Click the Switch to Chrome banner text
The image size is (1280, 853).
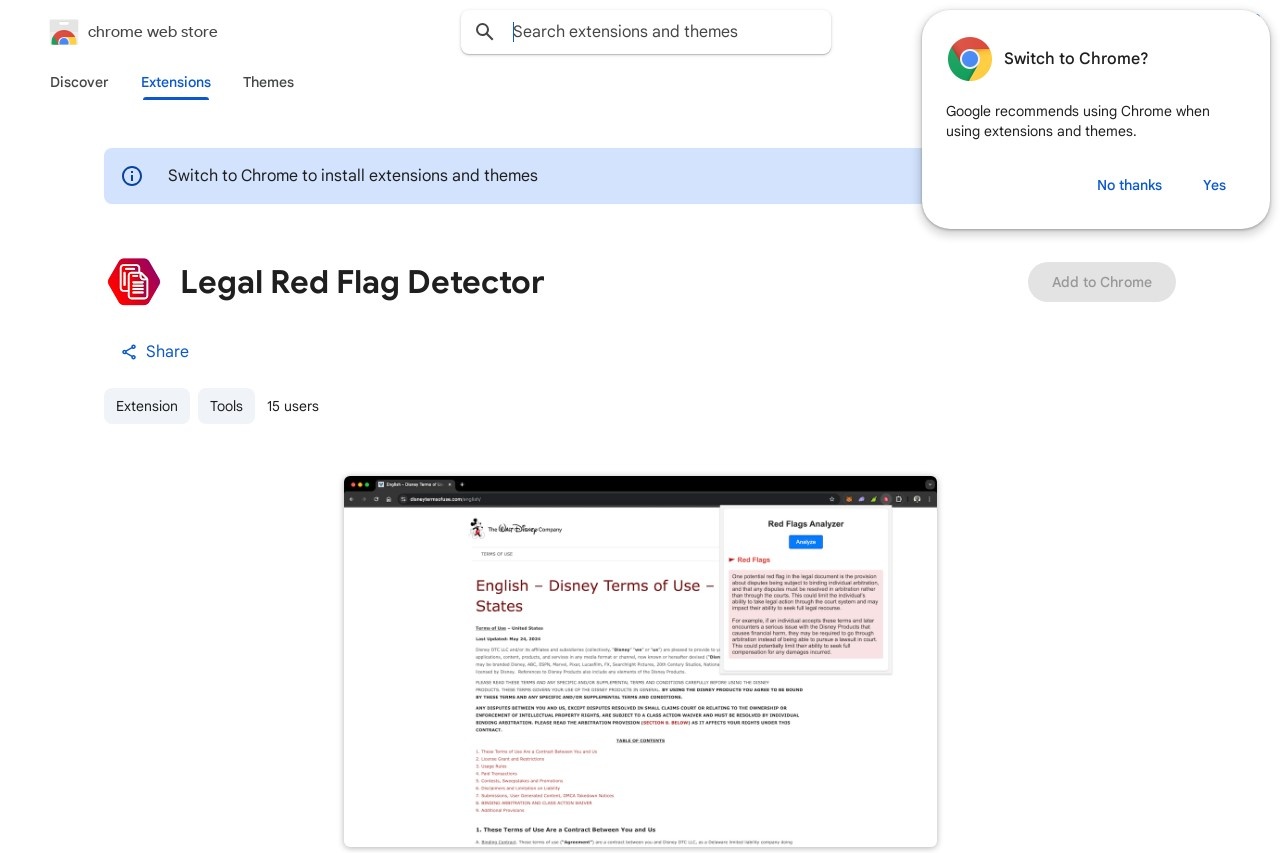tap(353, 176)
